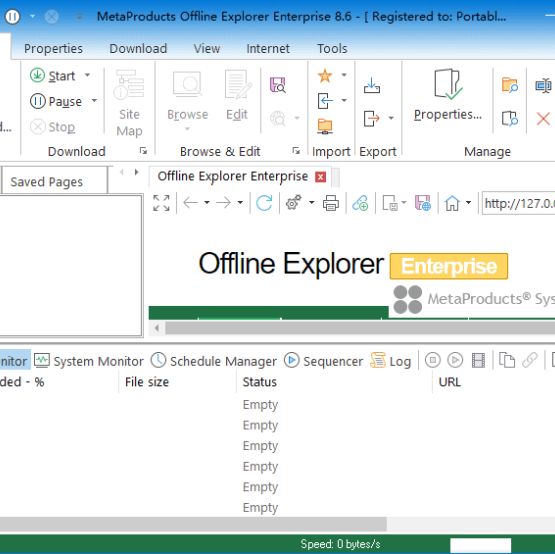
Task: Select the Saved Pages tab
Action: 54,181
